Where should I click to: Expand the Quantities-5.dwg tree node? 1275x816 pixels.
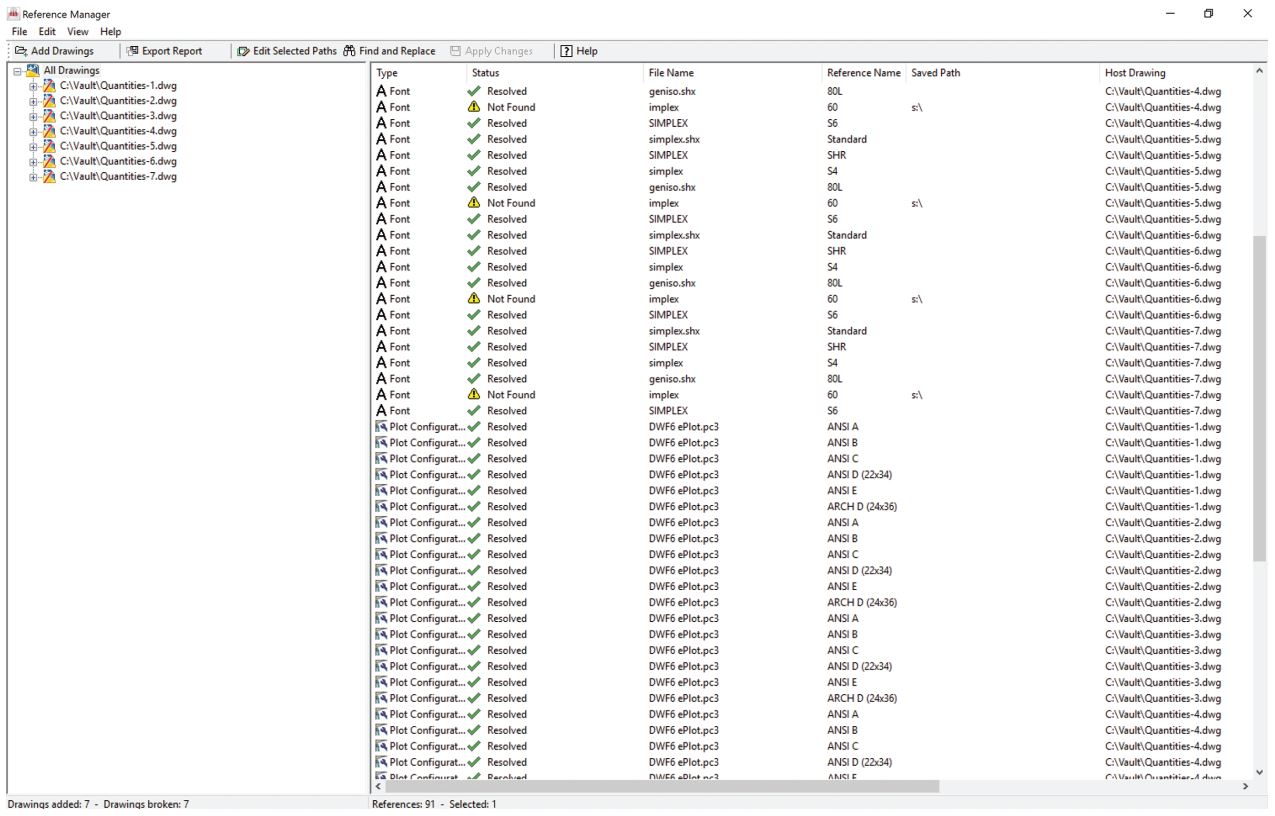31,146
